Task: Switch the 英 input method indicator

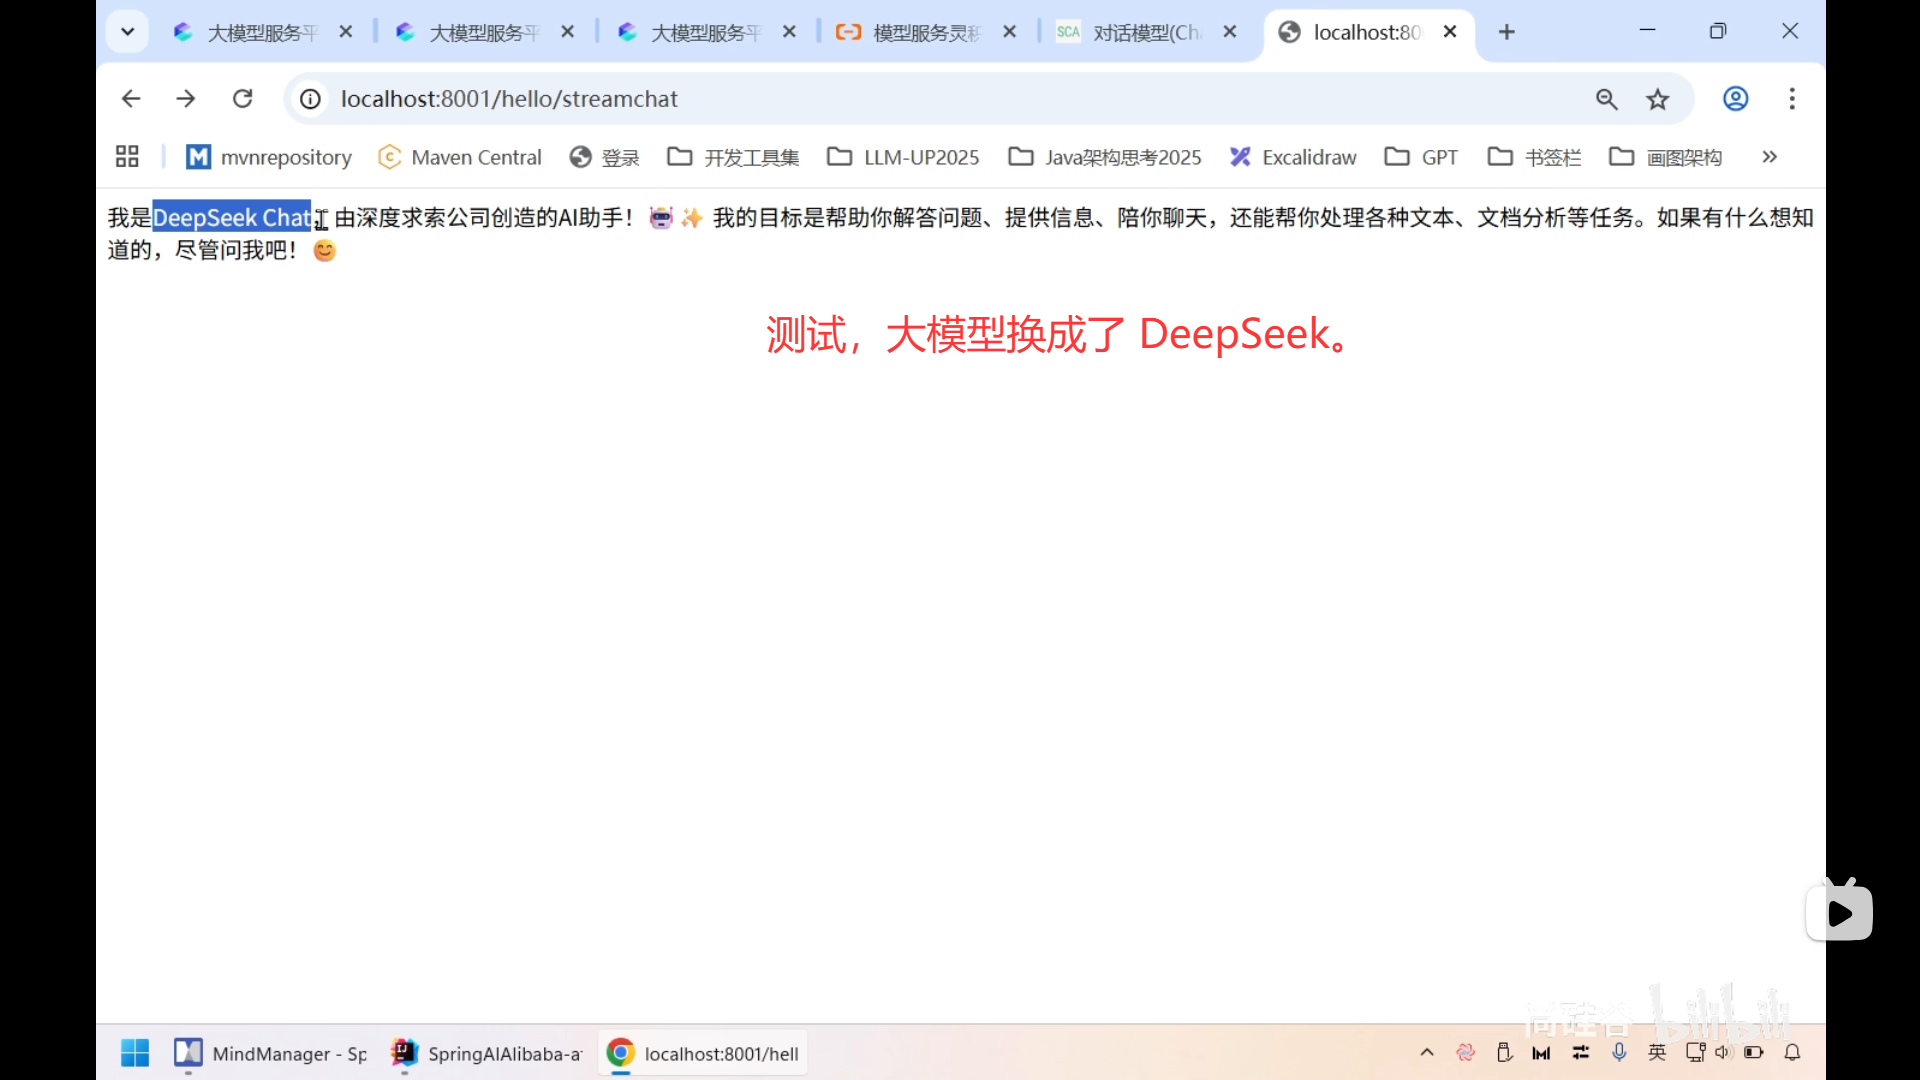Action: 1657,1052
